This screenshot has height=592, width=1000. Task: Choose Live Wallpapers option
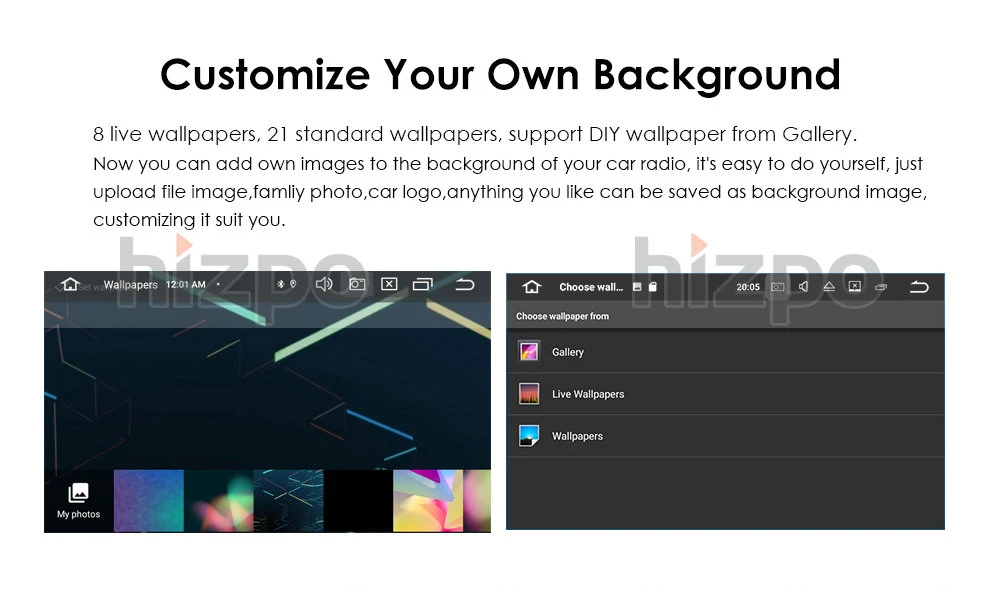tap(725, 394)
